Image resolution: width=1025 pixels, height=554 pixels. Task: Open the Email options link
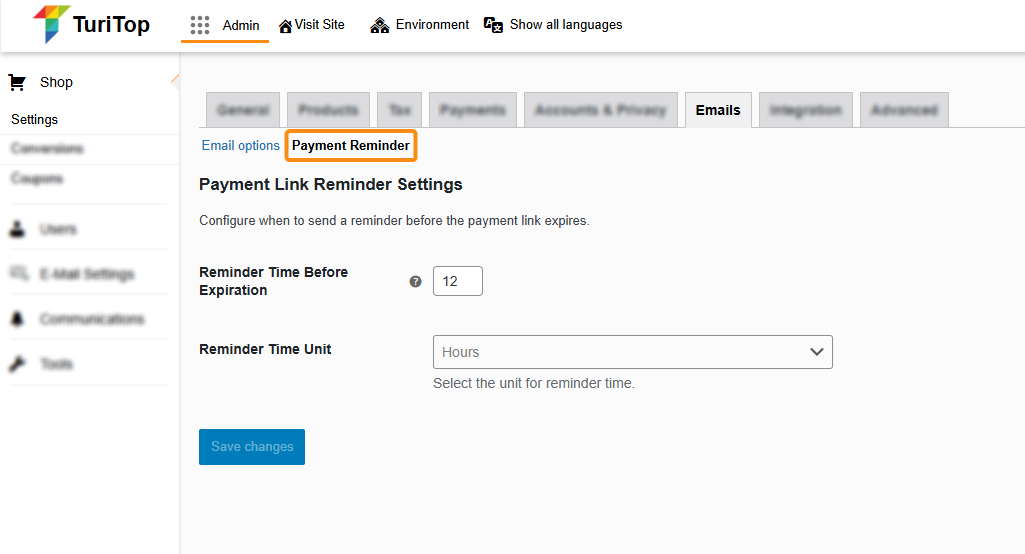[x=241, y=146]
